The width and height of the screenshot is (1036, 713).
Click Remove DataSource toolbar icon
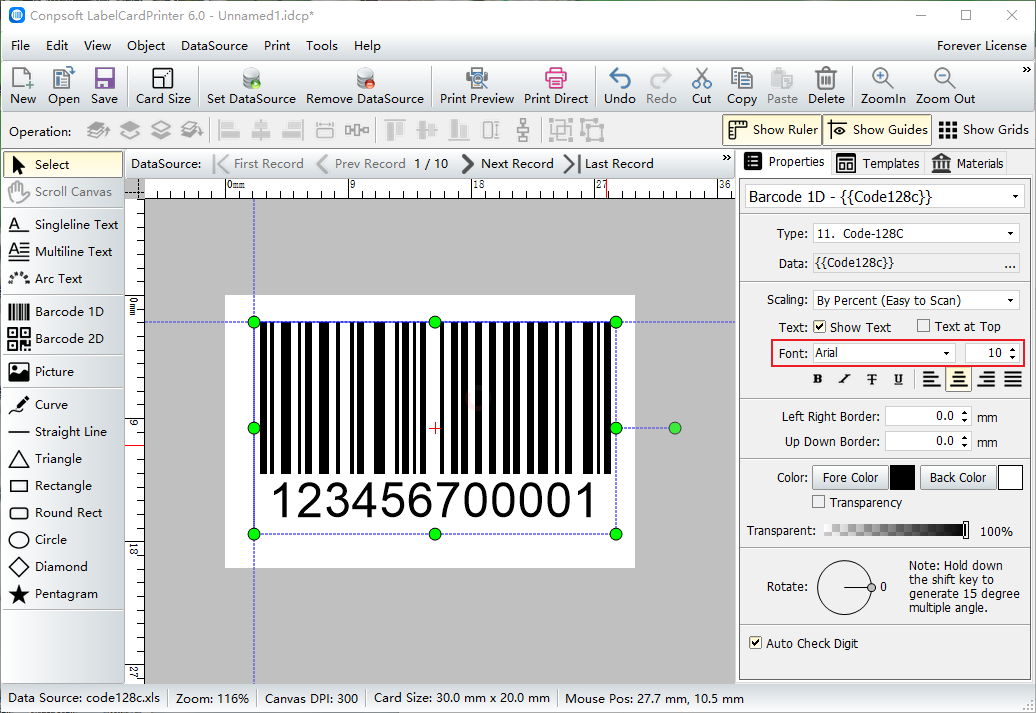[x=365, y=86]
